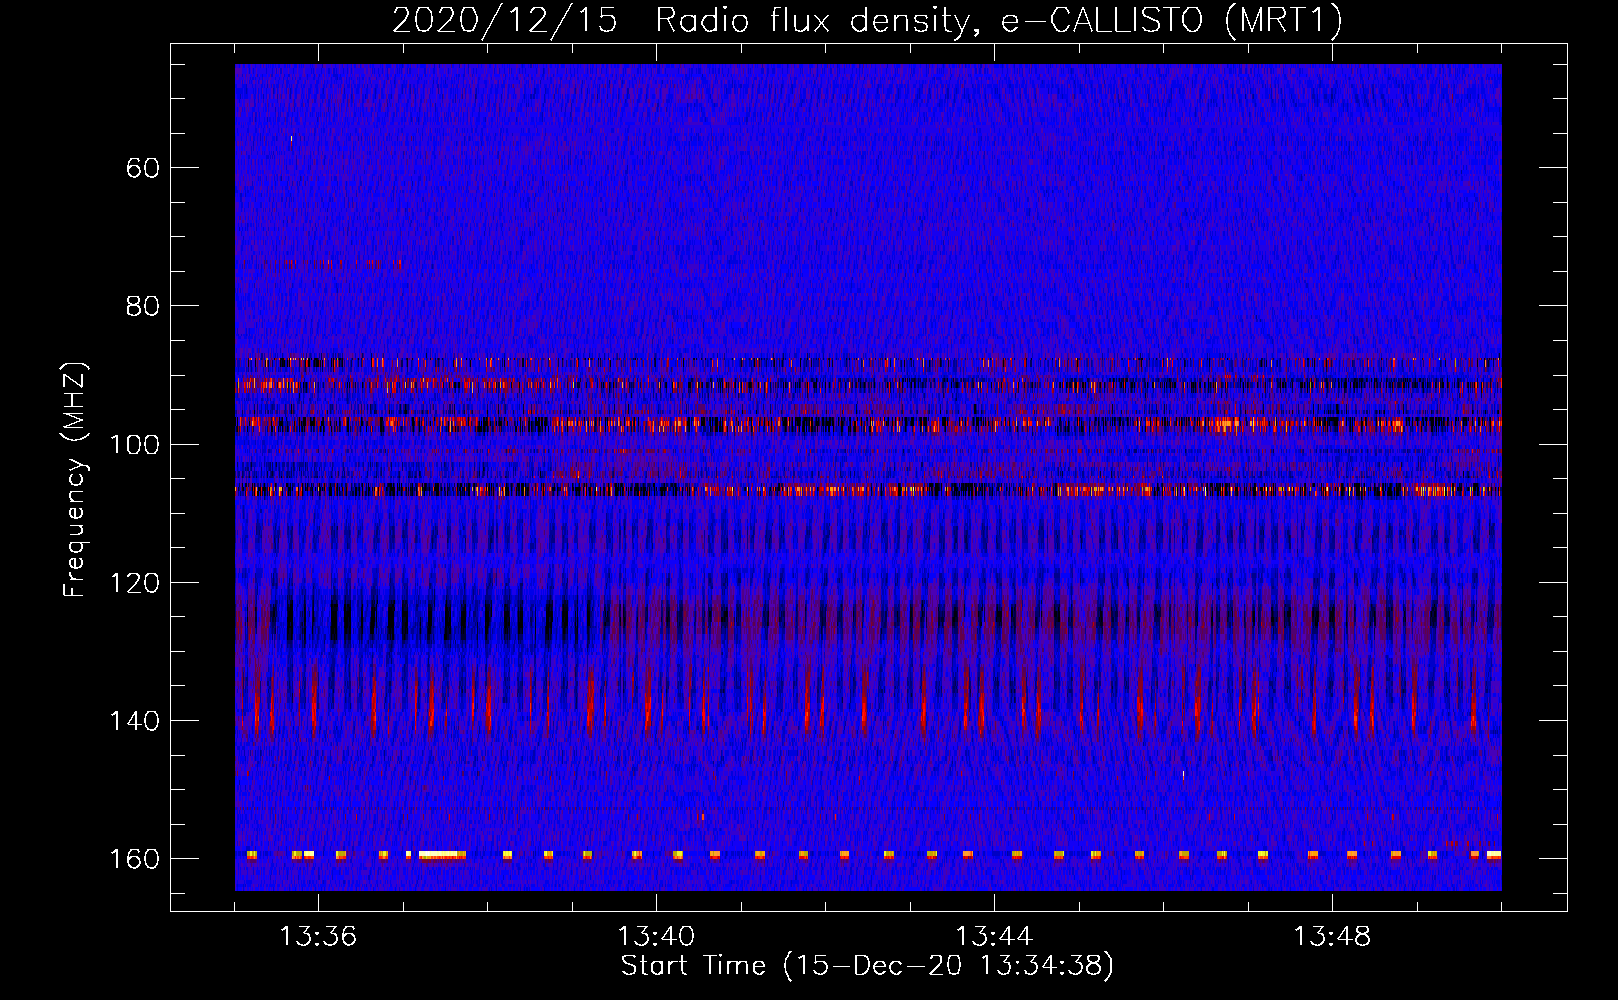Click the 13:36 time tick label
Screen dimensions: 1618x1000
tap(318, 936)
